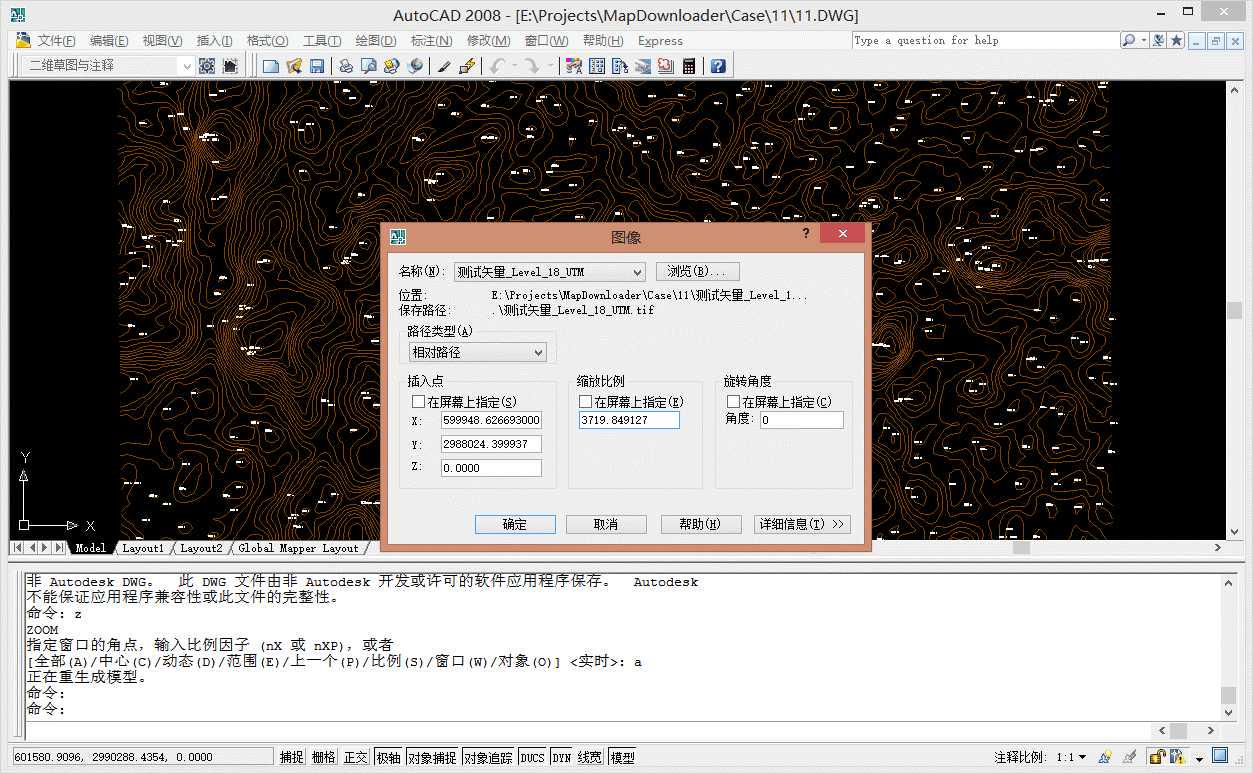Click the New drawing toolbar icon
Viewport: 1253px width, 774px height.
[x=271, y=66]
